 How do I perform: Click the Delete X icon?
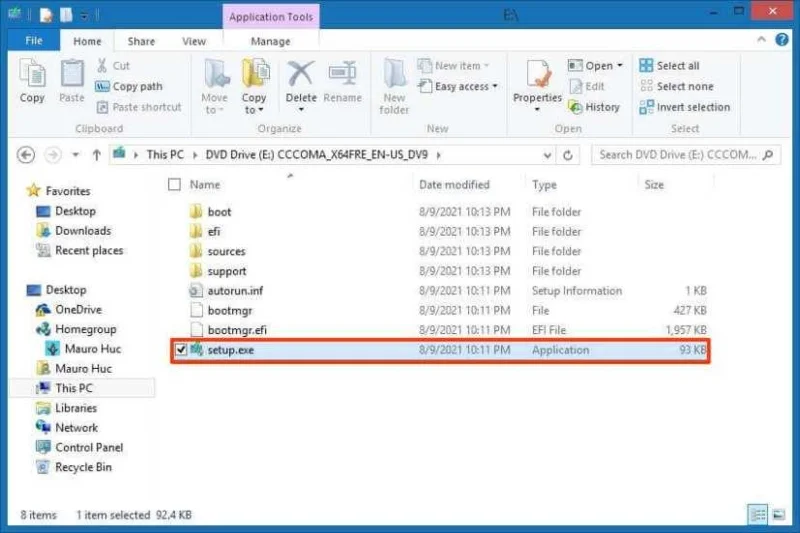point(301,74)
